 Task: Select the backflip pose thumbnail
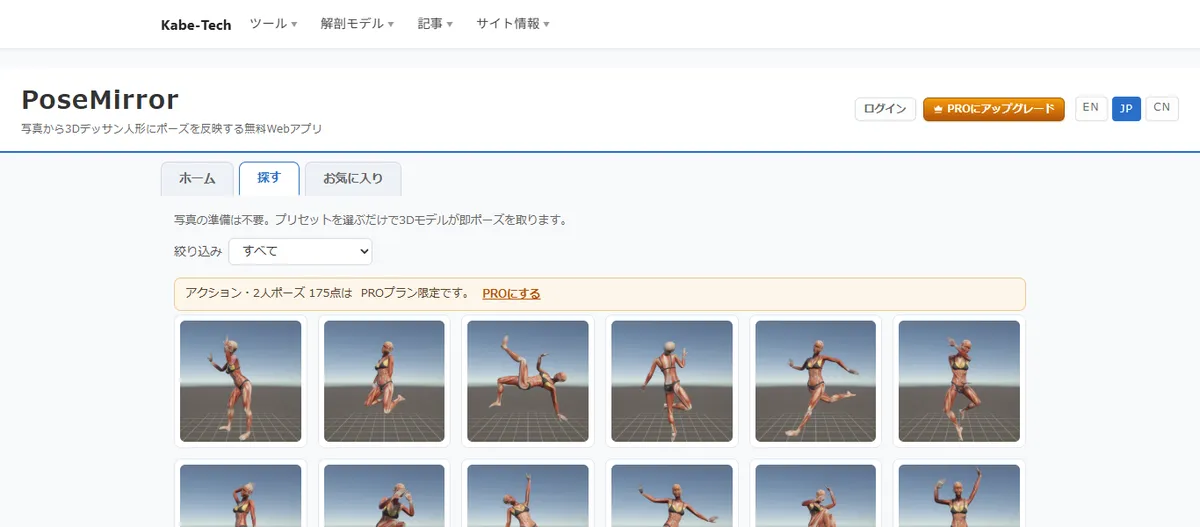528,381
